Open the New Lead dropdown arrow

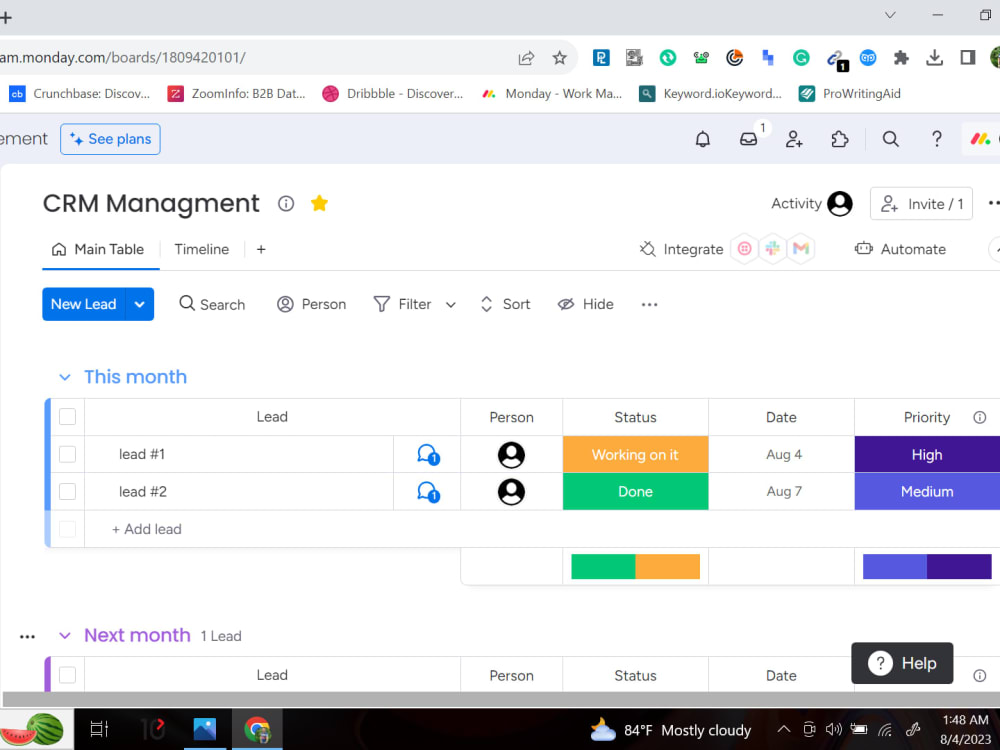point(140,304)
